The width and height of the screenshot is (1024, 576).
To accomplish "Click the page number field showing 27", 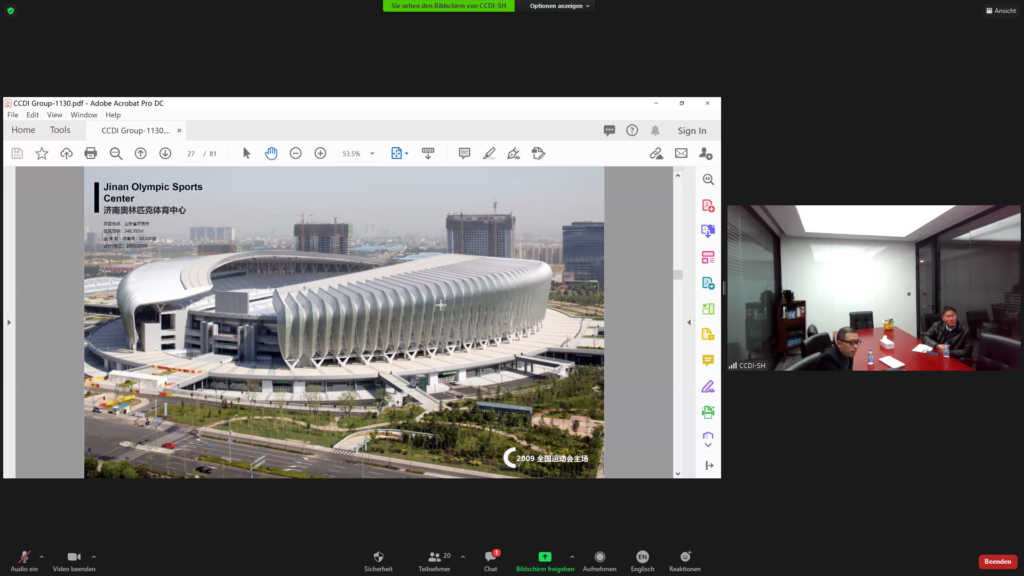I will [x=191, y=154].
